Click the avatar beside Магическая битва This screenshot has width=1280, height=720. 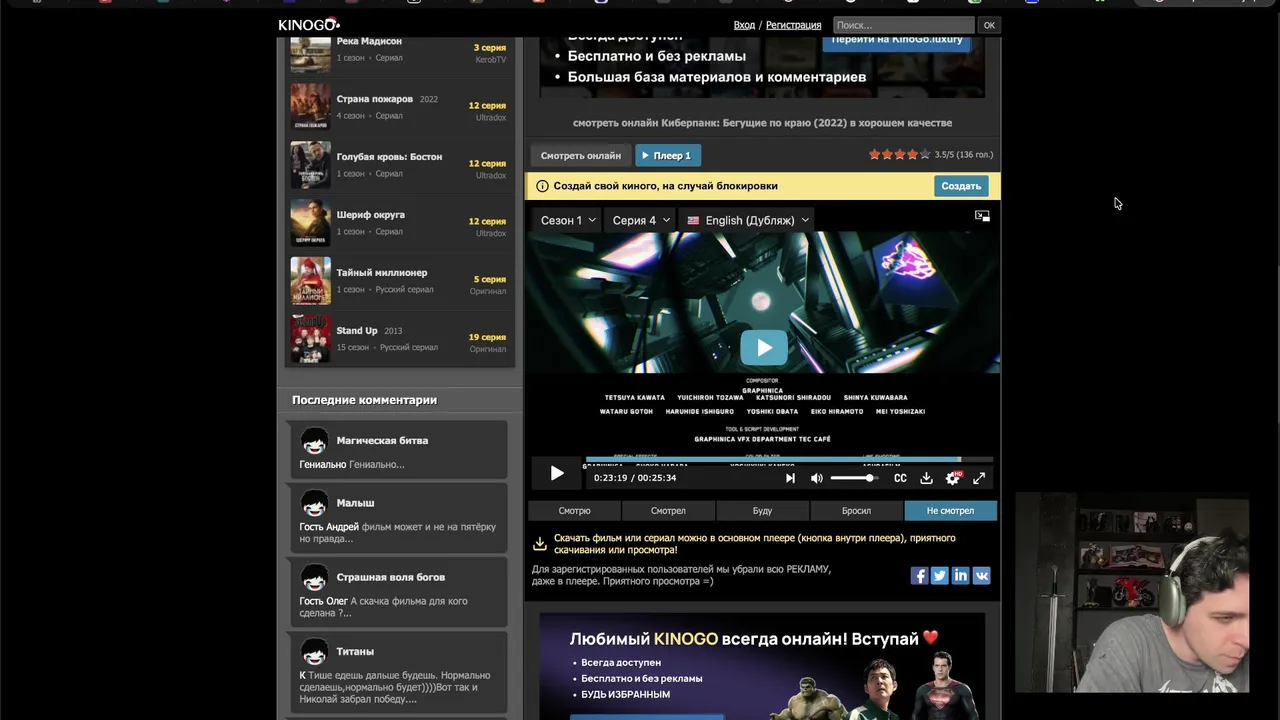[314, 441]
